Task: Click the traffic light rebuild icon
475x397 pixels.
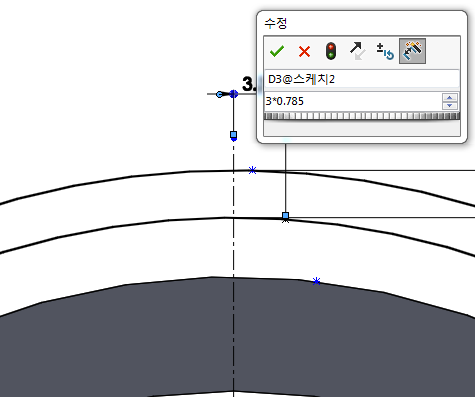Action: [x=331, y=51]
